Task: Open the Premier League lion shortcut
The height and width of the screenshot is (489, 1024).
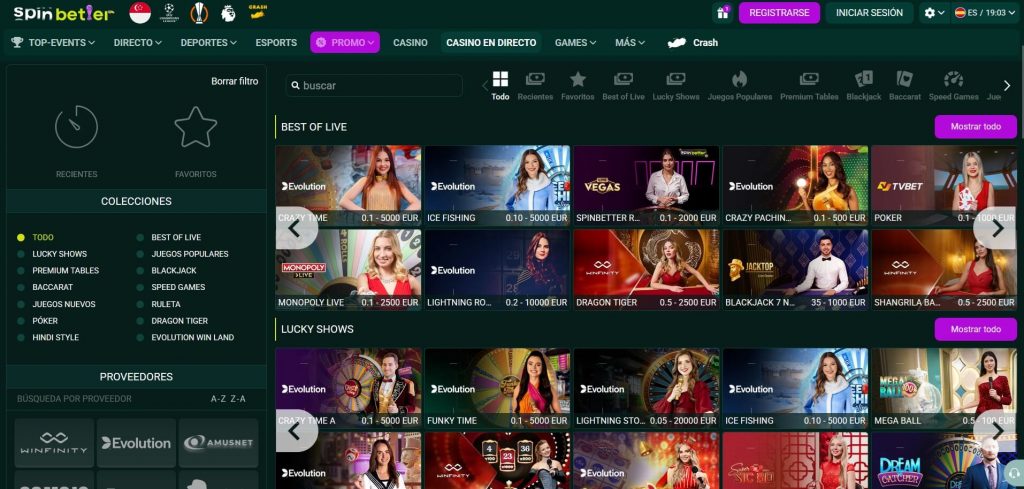Action: 228,12
